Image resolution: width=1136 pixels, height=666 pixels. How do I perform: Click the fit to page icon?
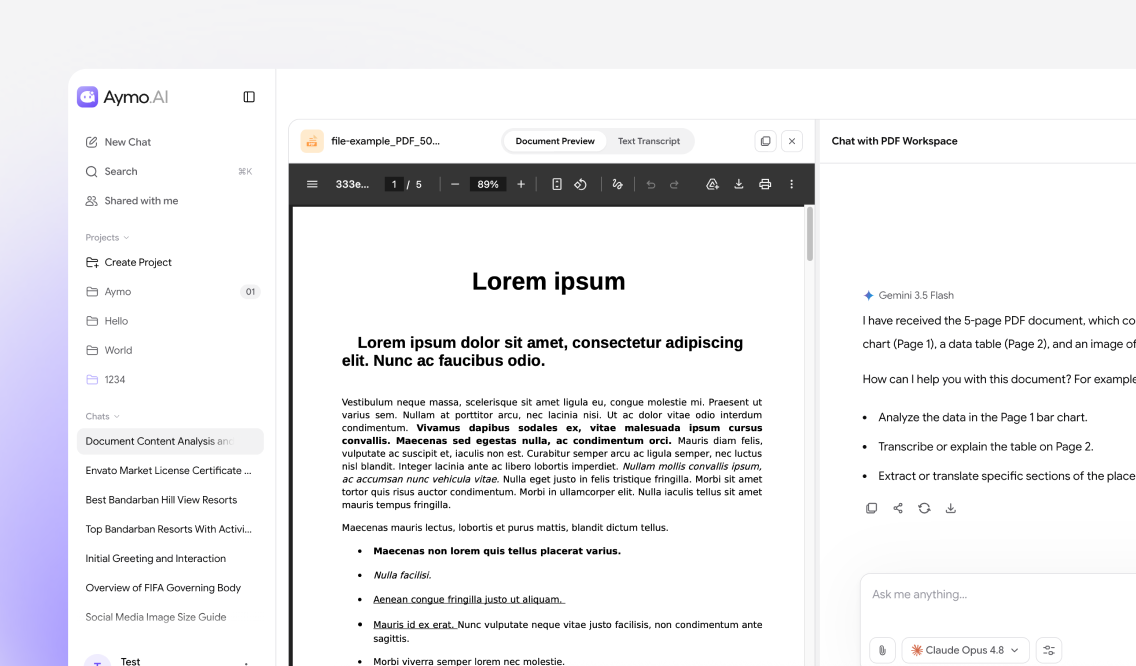pyautogui.click(x=556, y=185)
